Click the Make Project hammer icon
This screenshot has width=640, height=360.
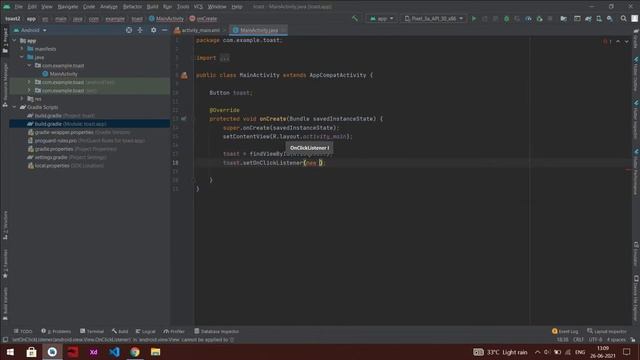point(355,18)
